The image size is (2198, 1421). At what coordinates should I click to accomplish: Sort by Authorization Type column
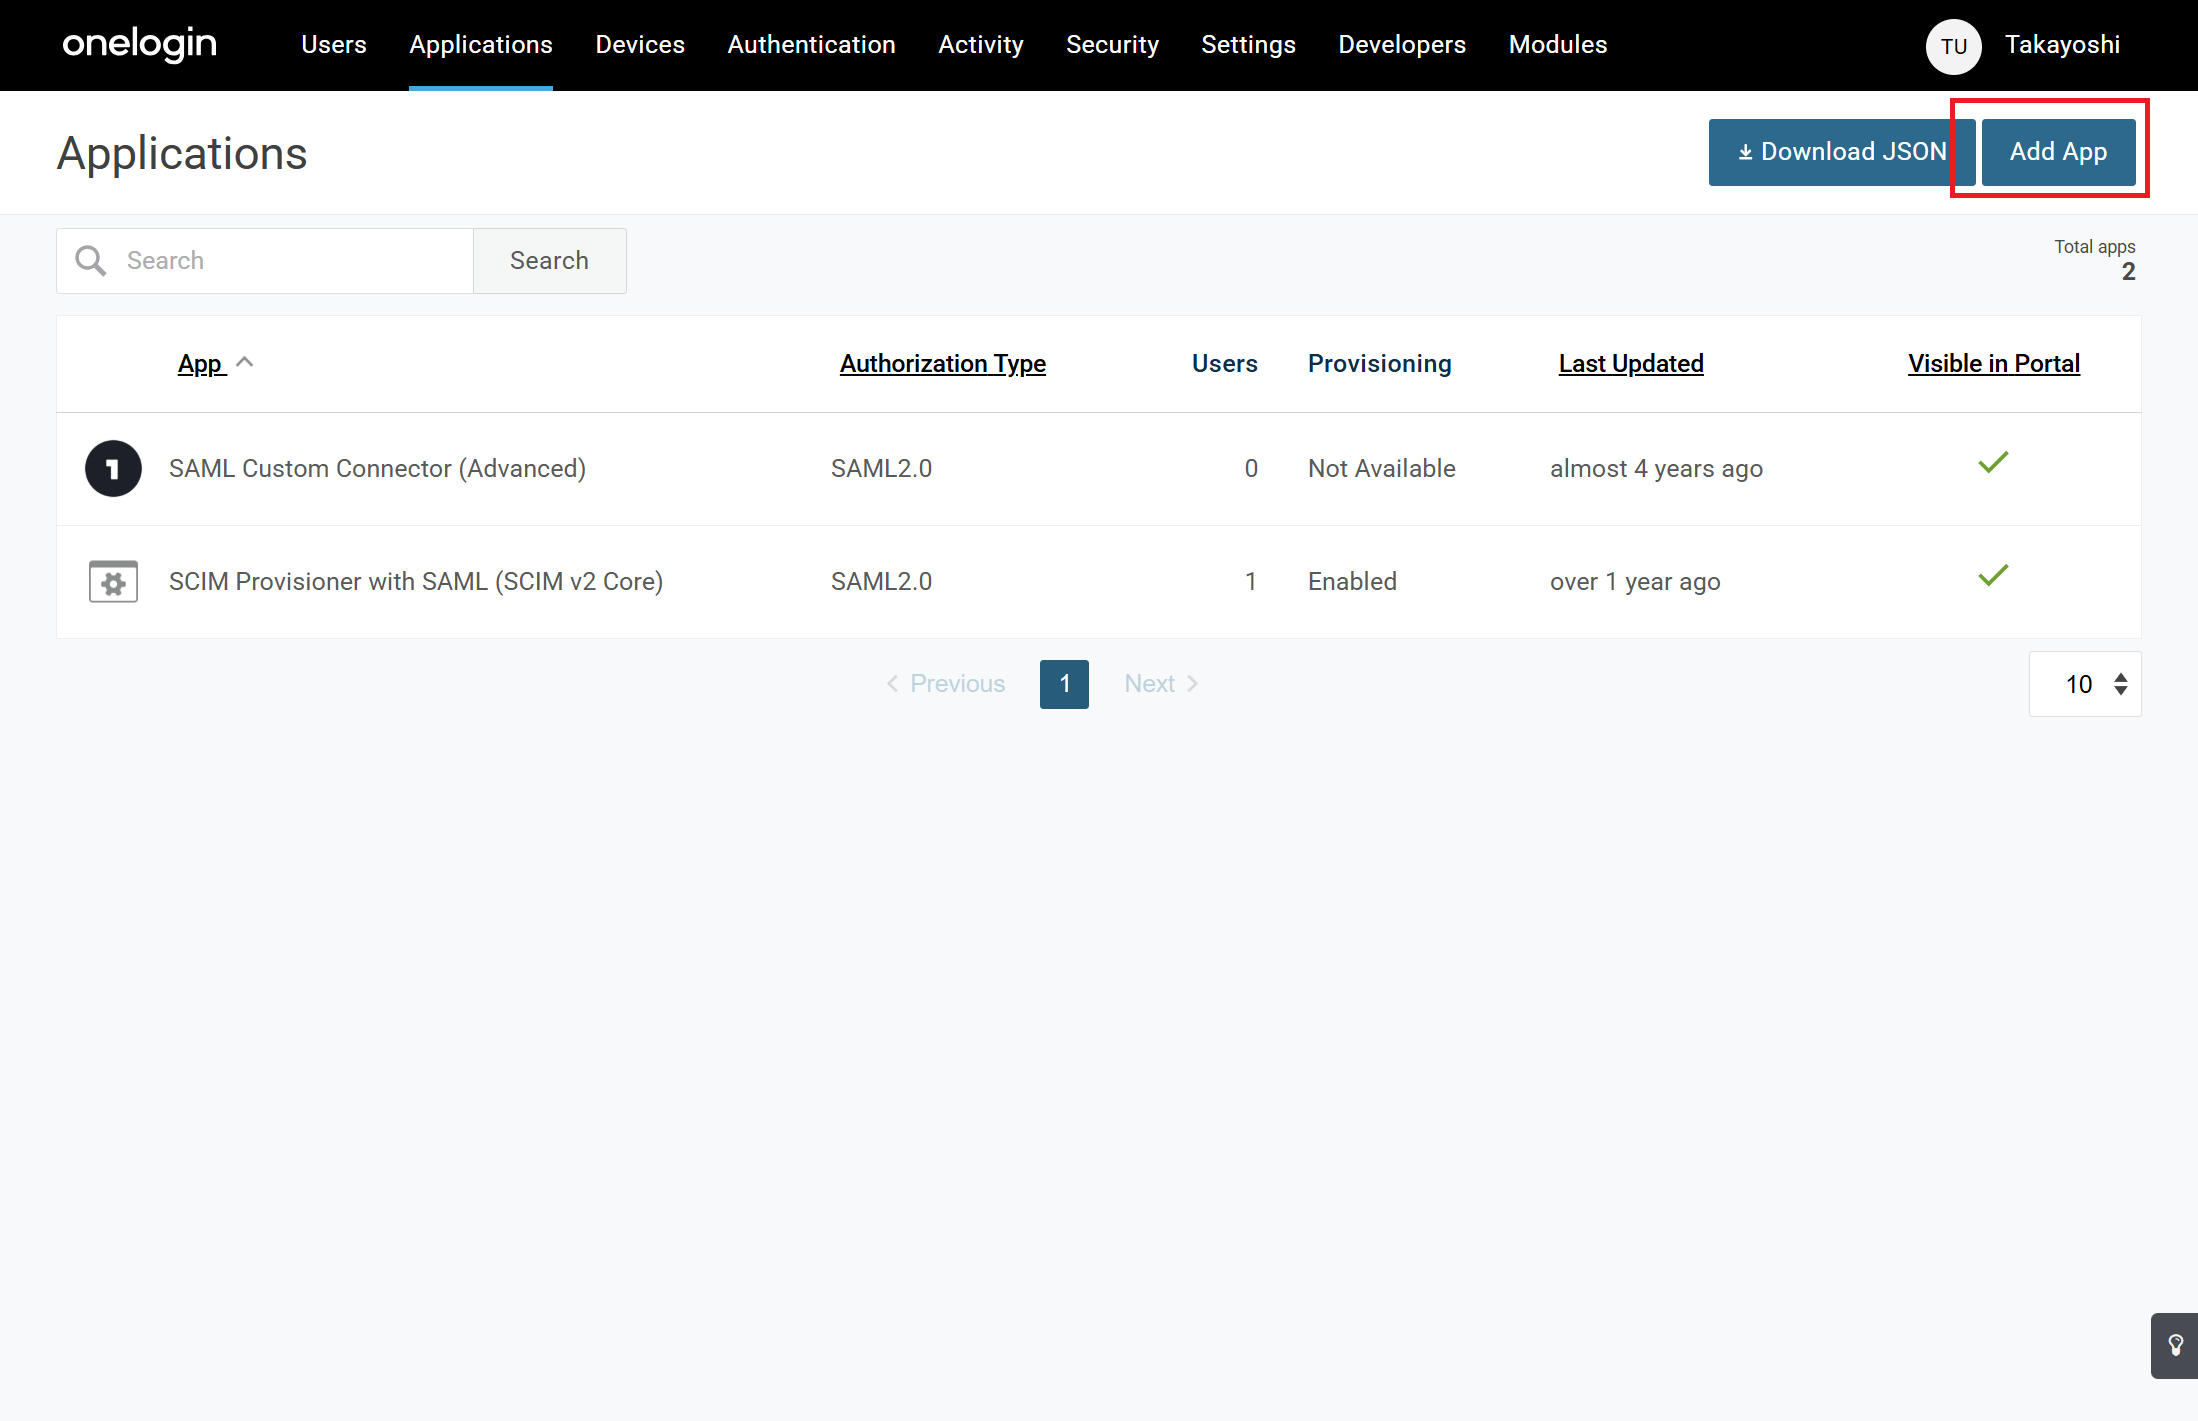tap(942, 363)
